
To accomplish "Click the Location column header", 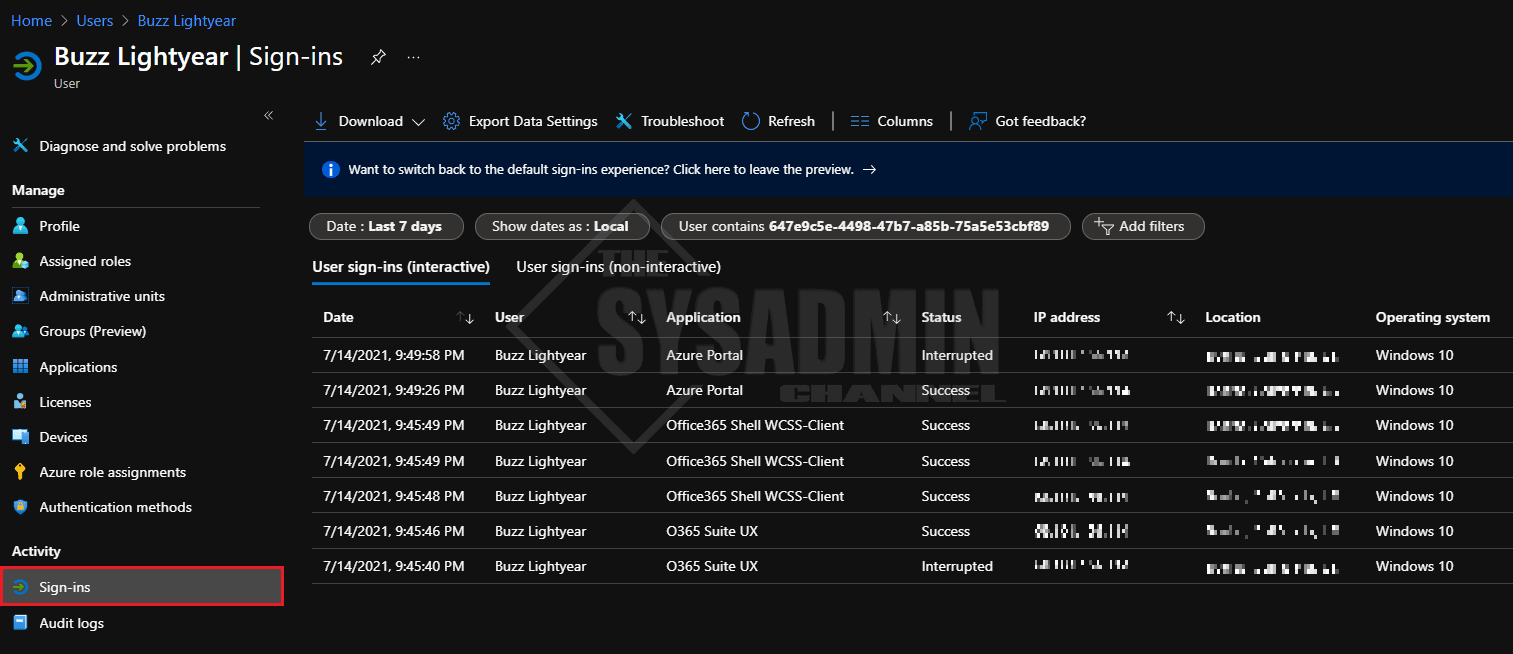I will [1233, 317].
